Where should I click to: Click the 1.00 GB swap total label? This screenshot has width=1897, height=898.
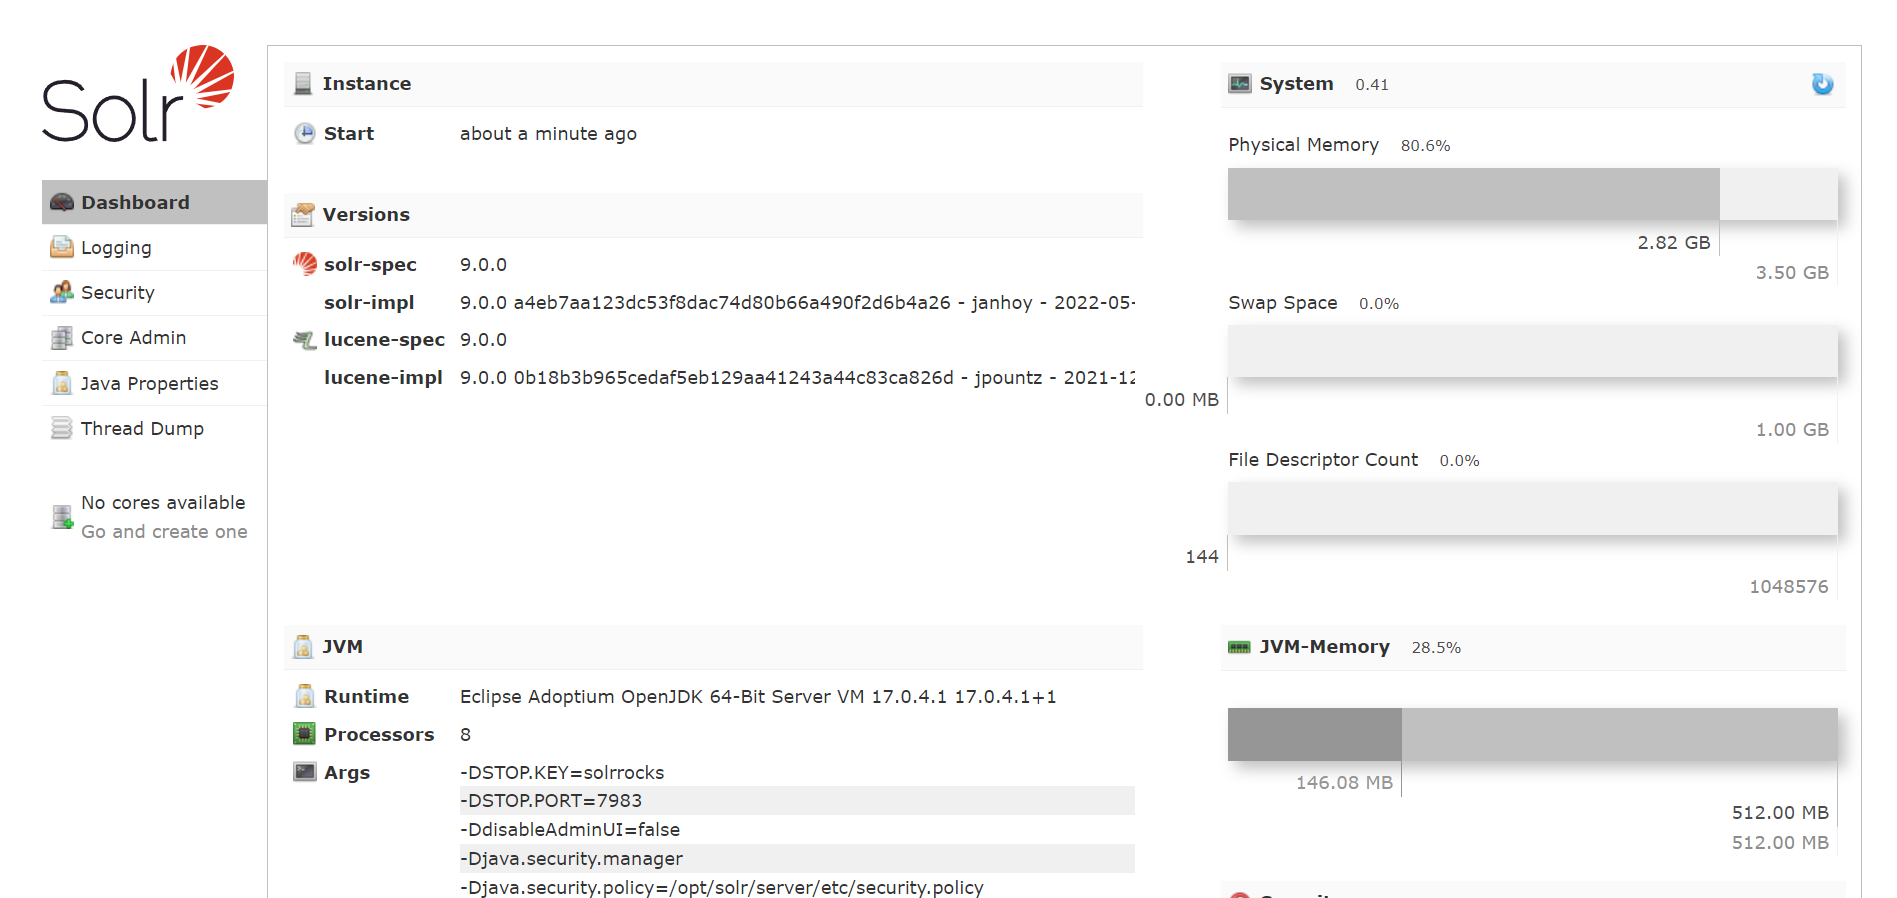pos(1792,430)
